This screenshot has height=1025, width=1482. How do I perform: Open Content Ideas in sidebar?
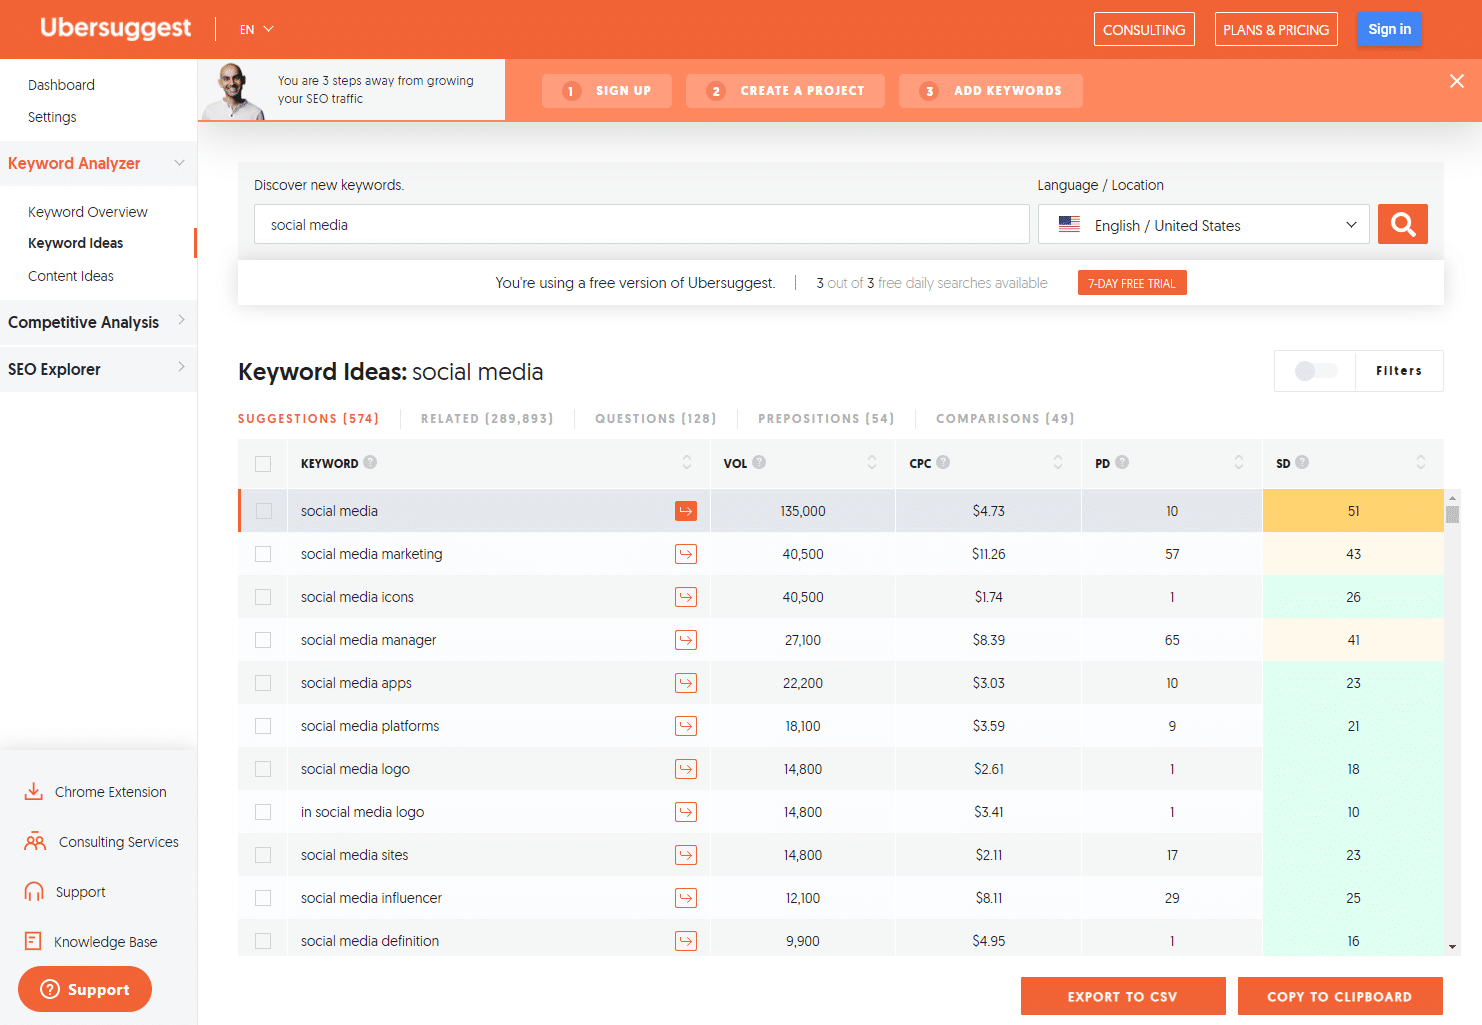tap(71, 276)
